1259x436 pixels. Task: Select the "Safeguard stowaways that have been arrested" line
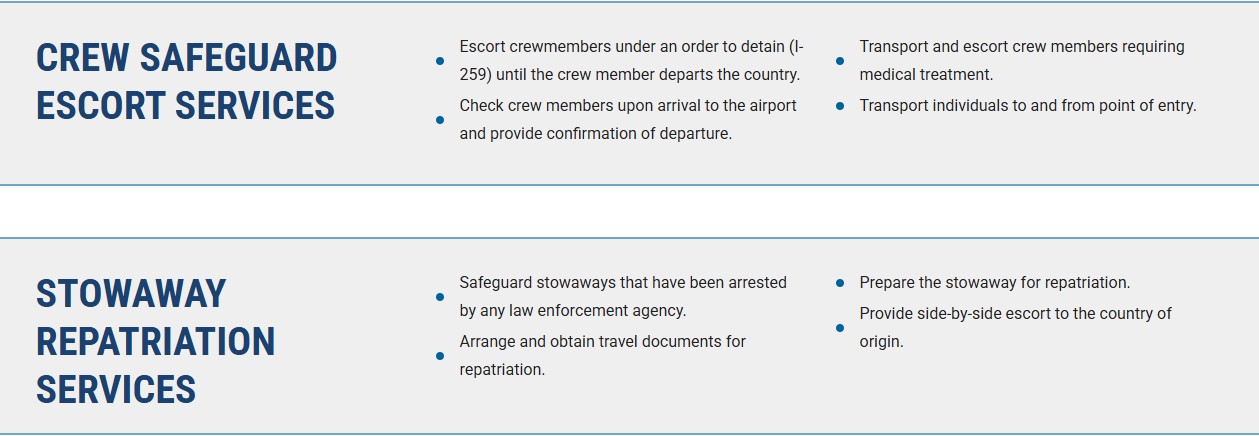(x=623, y=283)
